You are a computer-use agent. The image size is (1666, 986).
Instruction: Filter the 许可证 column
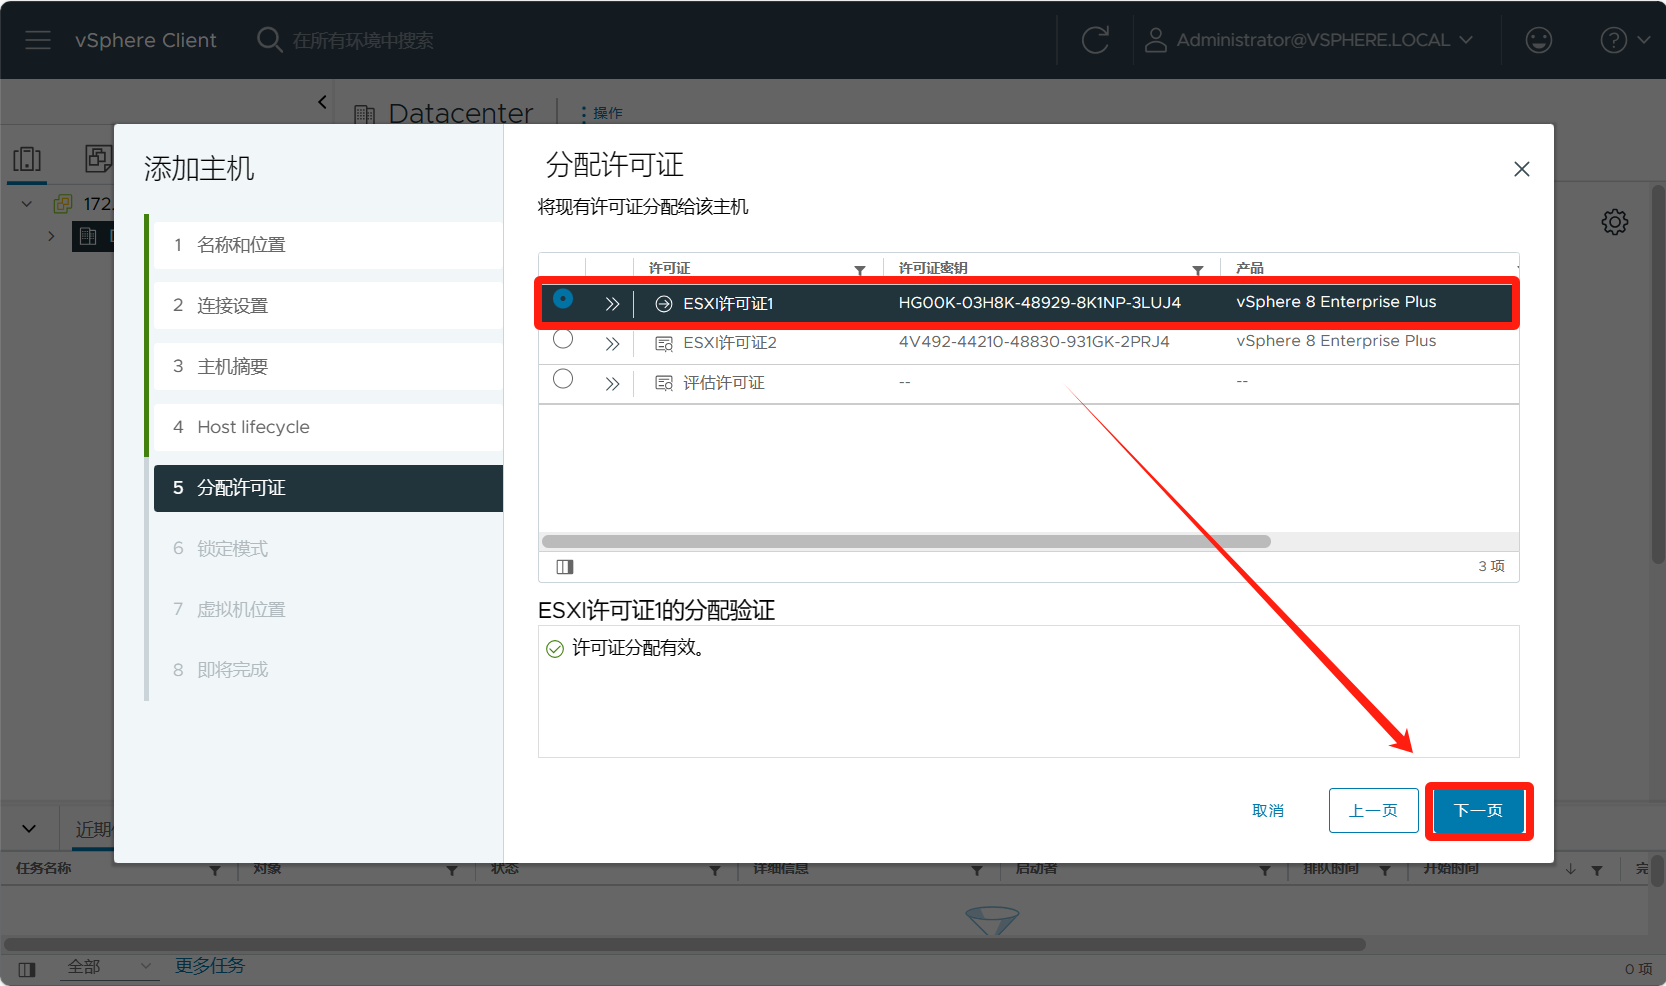860,270
